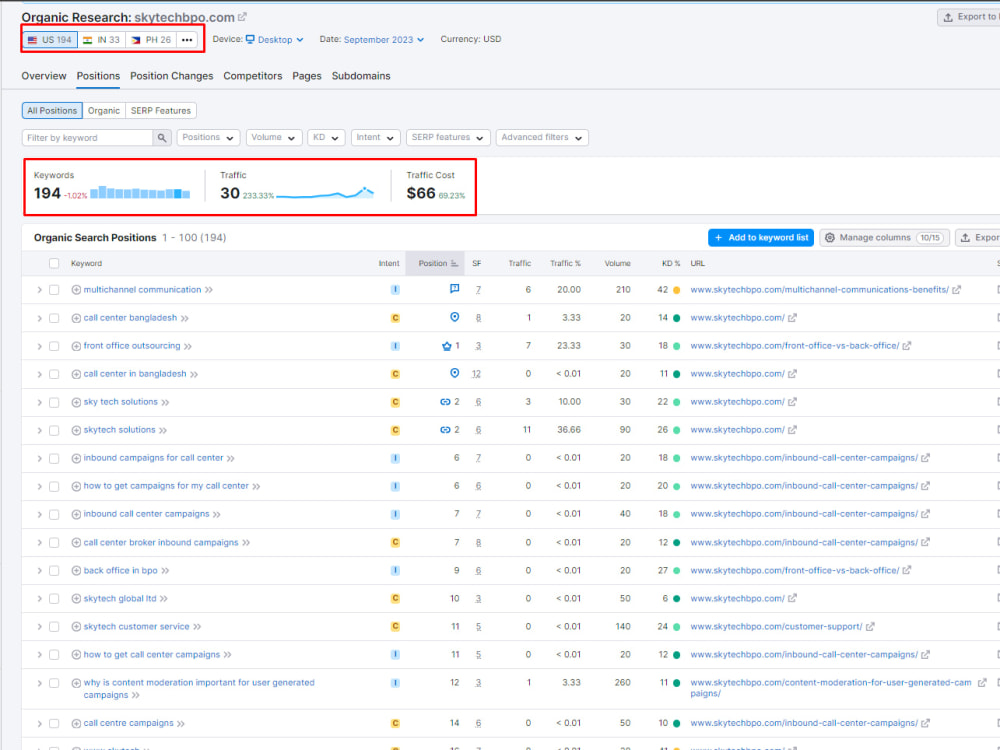Click the plus icon next to call center bangladesh
The width and height of the screenshot is (1000, 750).
point(76,318)
